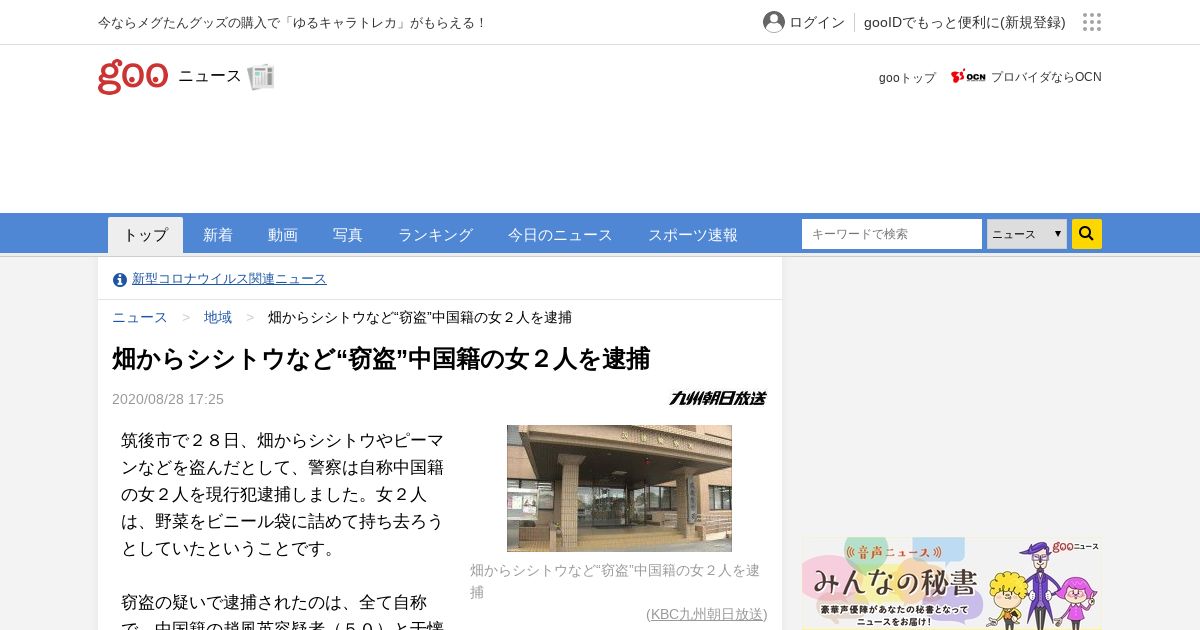This screenshot has height=630, width=1200.
Task: Click the yellow magnifier search button
Action: 1087,234
